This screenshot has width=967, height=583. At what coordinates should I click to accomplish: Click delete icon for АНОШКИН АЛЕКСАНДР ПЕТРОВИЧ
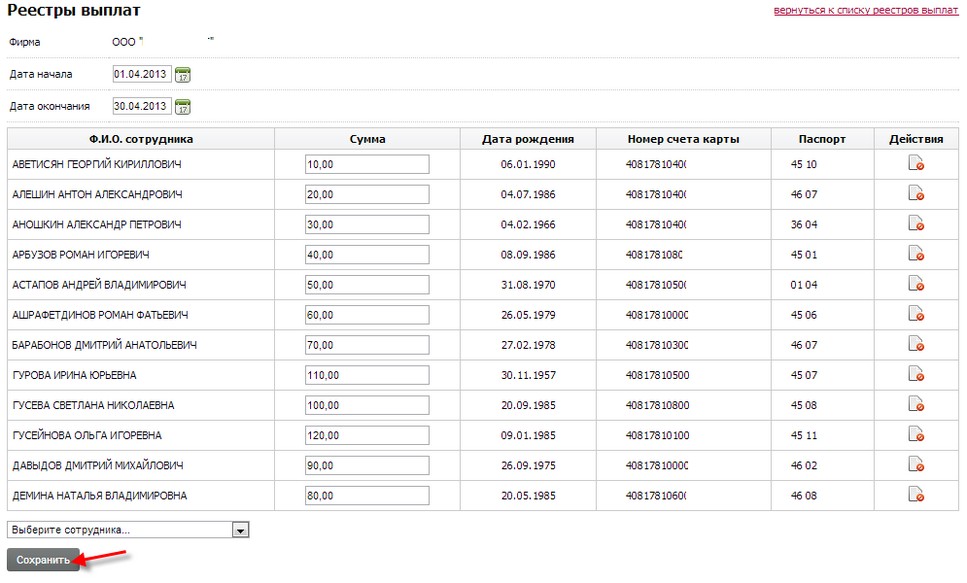(915, 224)
